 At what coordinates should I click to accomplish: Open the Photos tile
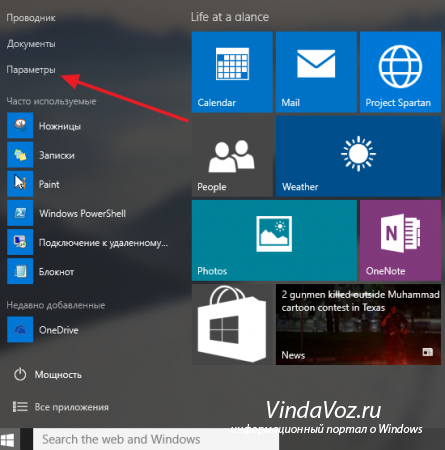point(274,240)
